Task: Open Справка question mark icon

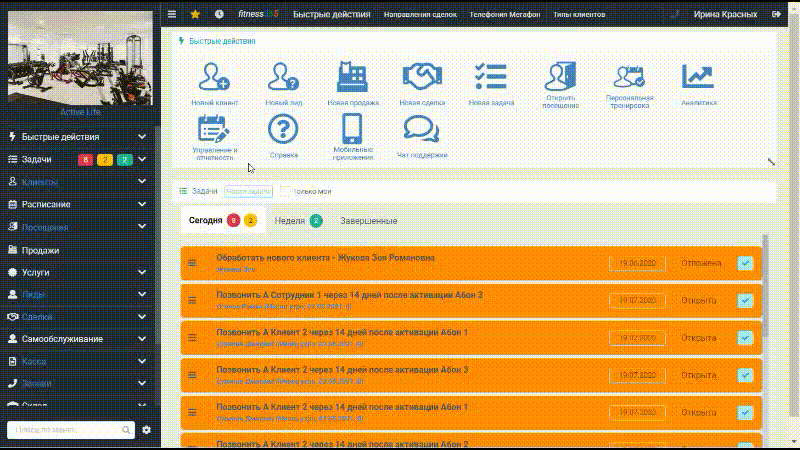Action: coord(284,129)
